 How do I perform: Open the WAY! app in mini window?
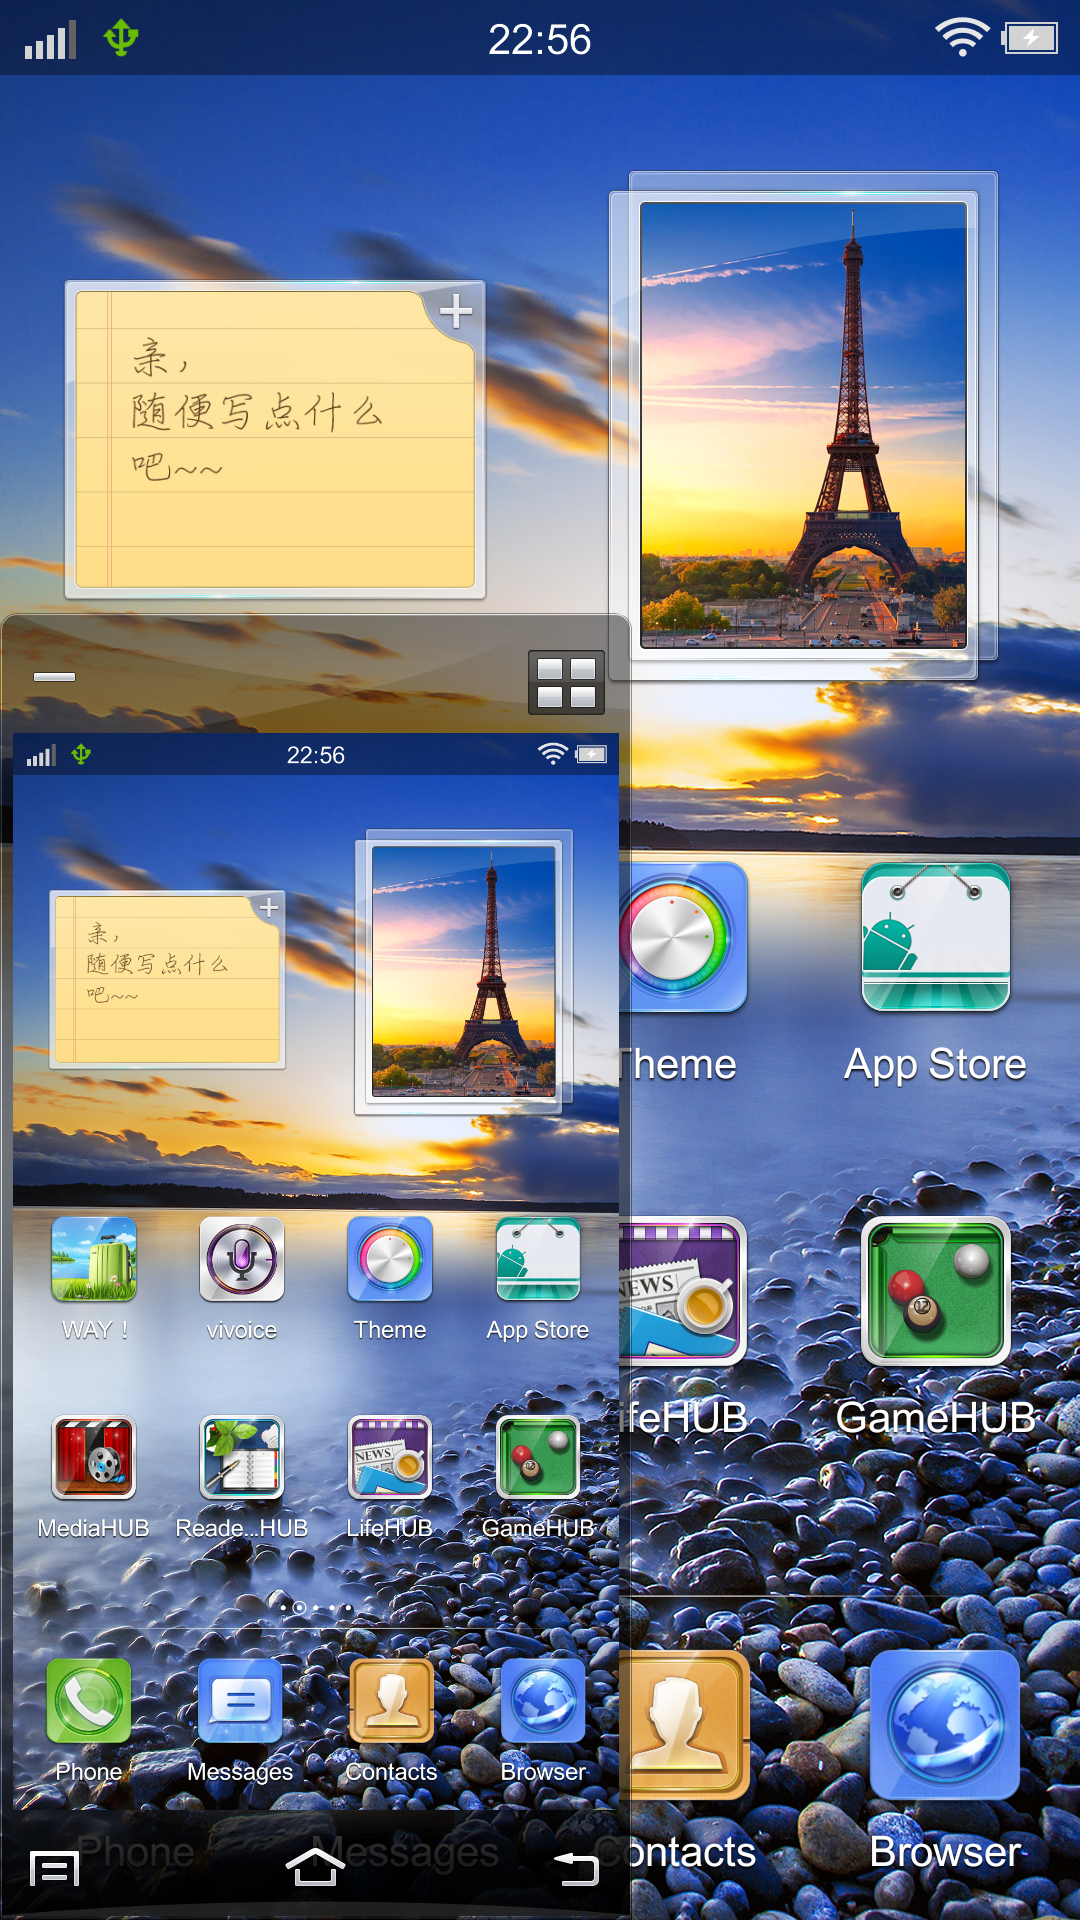pos(94,1259)
